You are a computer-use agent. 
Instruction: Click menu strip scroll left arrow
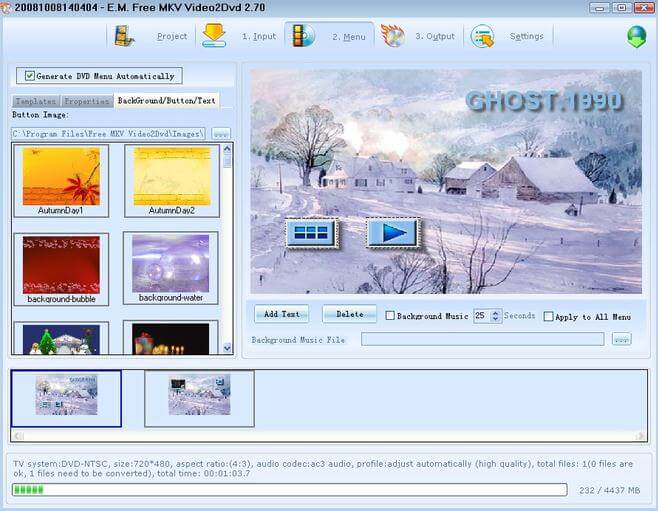point(18,436)
